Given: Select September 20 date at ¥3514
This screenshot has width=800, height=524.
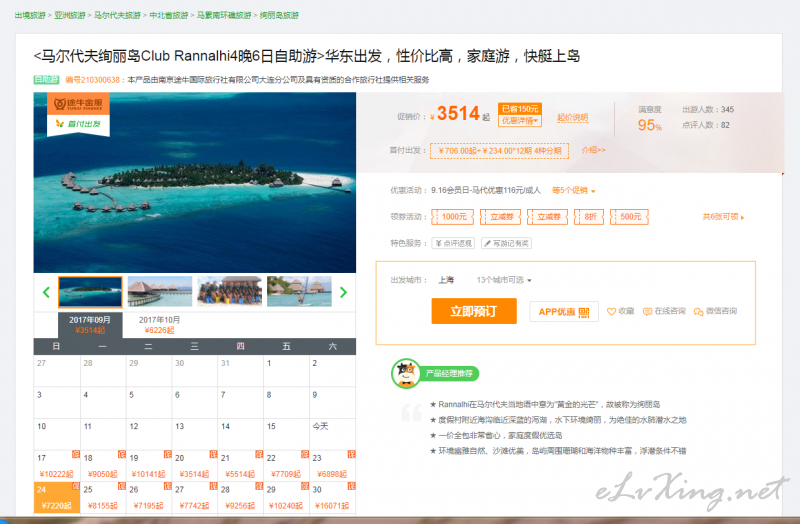Looking at the screenshot, I should click(x=195, y=465).
